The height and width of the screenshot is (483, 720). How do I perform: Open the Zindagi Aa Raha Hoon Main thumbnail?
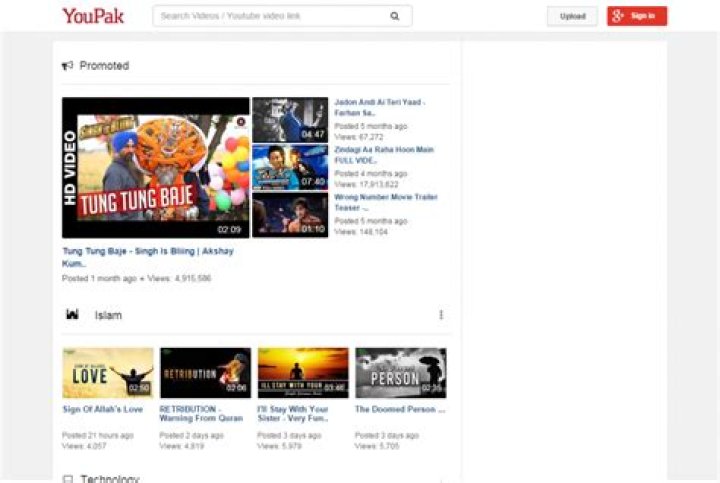(290, 168)
